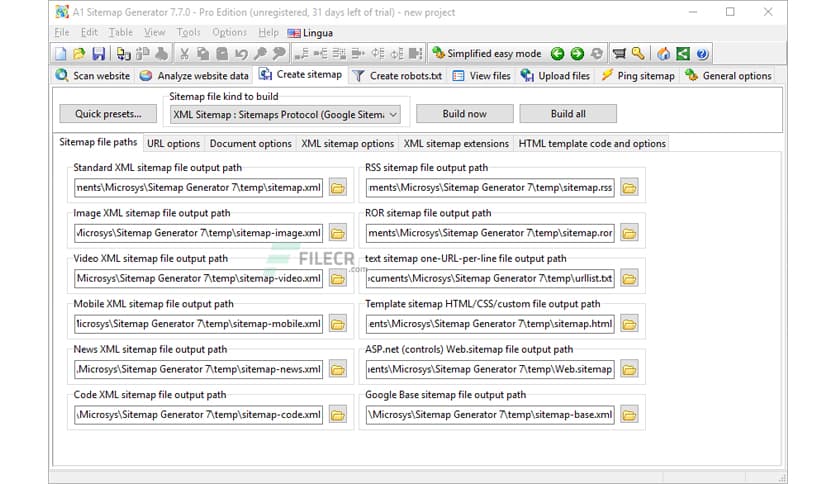This screenshot has height=484, width=836.
Task: Select the Create sitemap tab
Action: pos(301,75)
